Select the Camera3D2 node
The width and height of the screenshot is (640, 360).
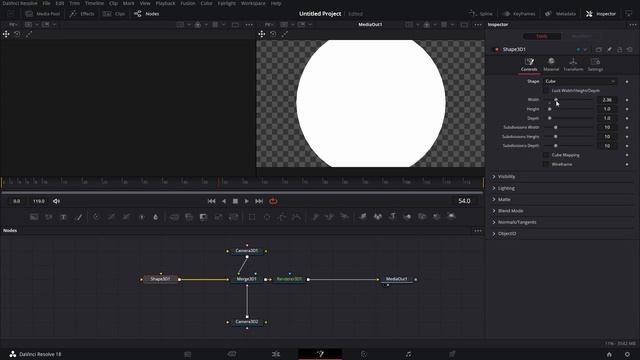coord(247,322)
